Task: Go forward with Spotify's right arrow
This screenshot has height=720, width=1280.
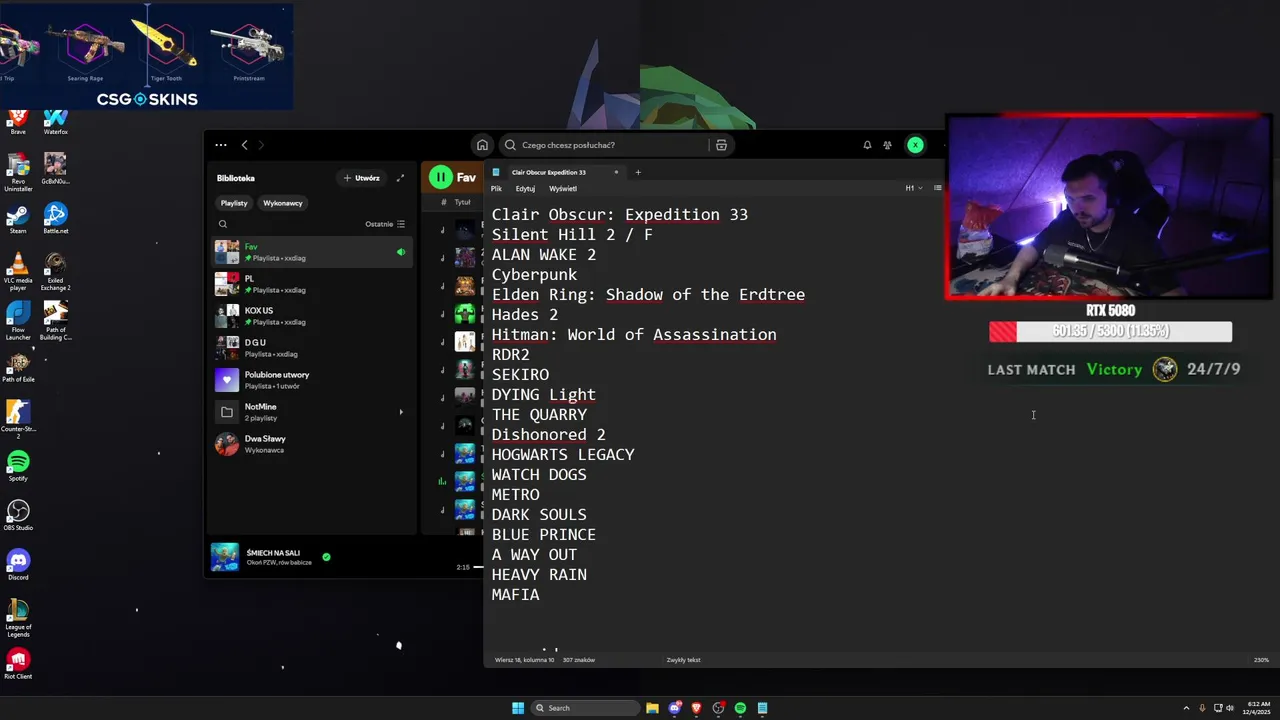Action: tap(262, 145)
